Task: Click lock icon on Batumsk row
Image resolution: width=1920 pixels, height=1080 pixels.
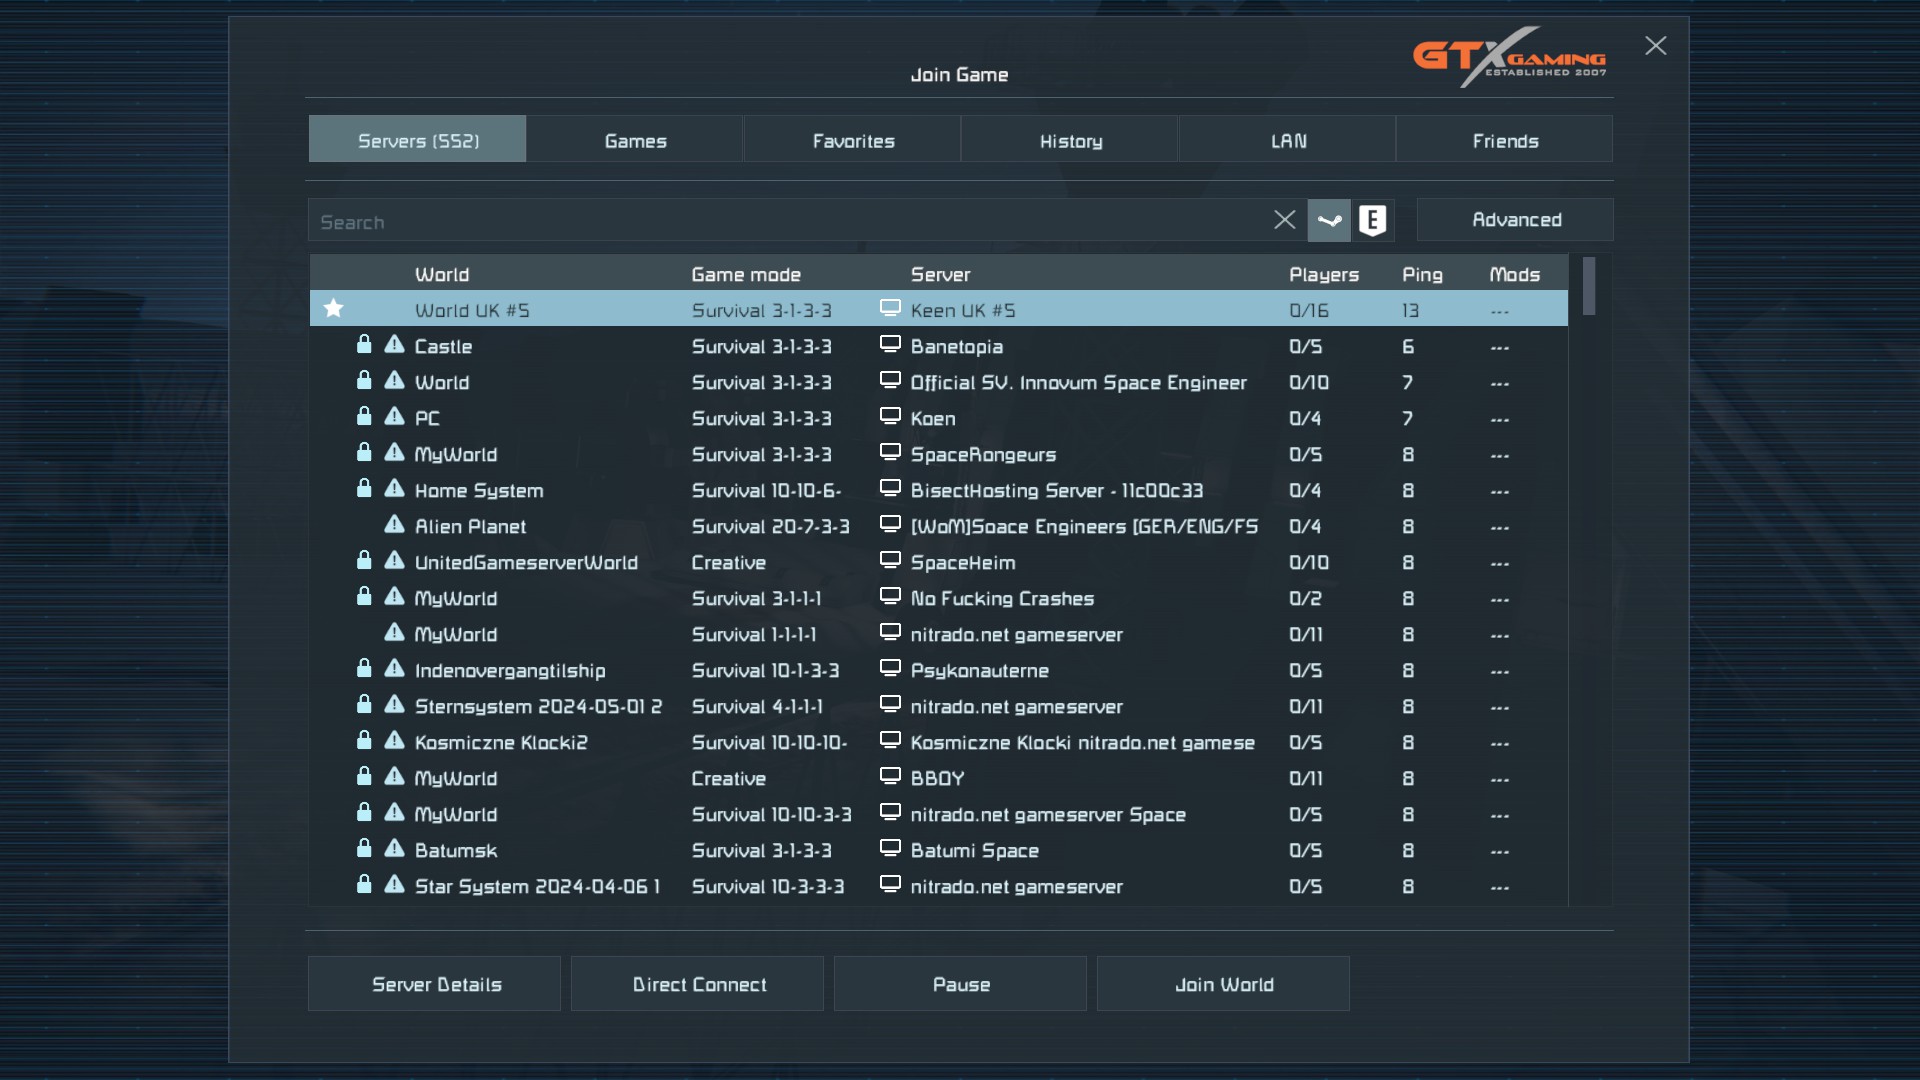Action: (364, 849)
